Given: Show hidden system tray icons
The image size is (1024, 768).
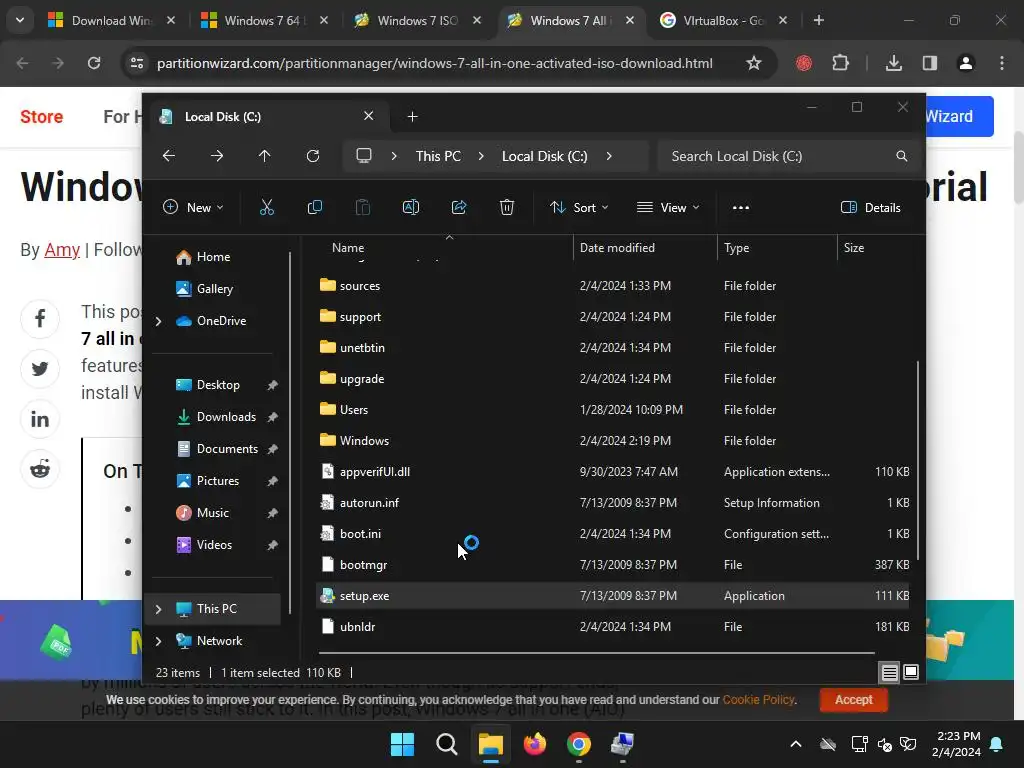Looking at the screenshot, I should tap(795, 744).
